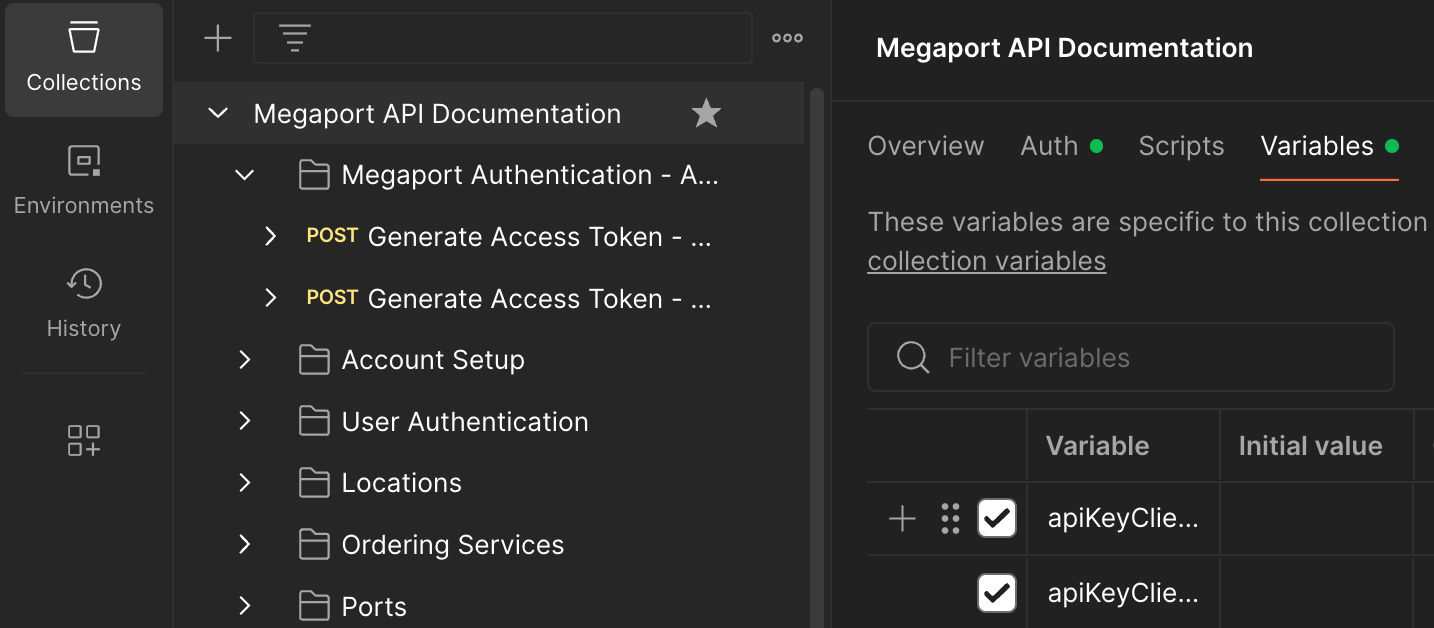The image size is (1434, 628).
Task: Star the Megaport API Documentation collection
Action: point(706,114)
